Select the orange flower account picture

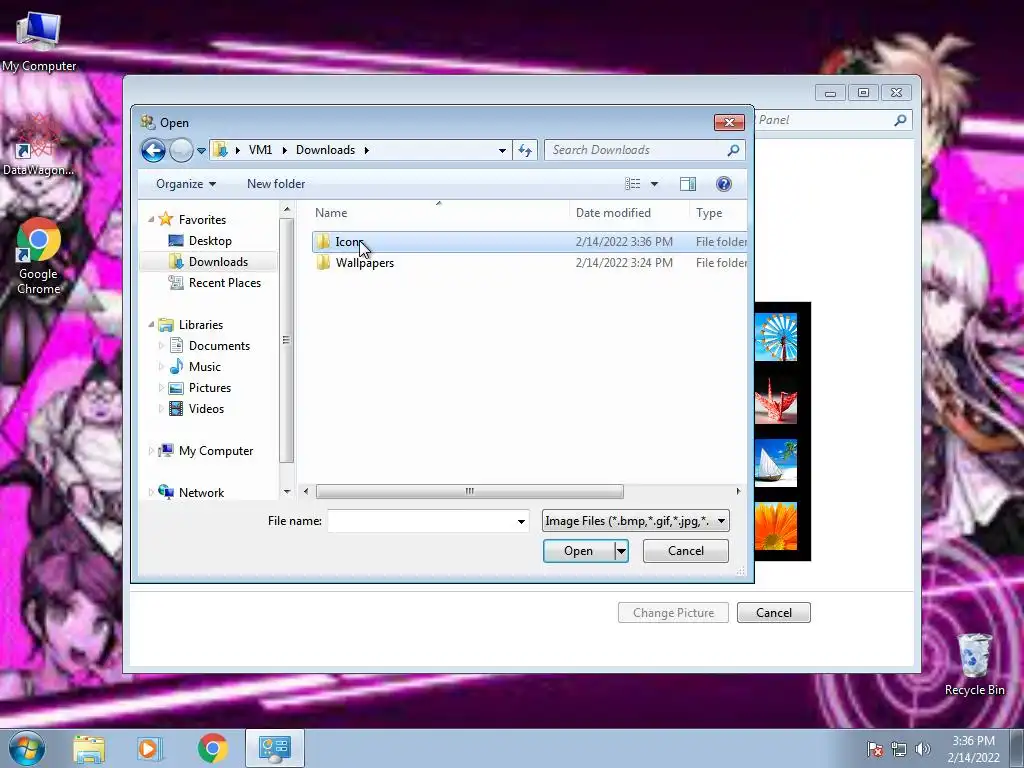pos(776,526)
